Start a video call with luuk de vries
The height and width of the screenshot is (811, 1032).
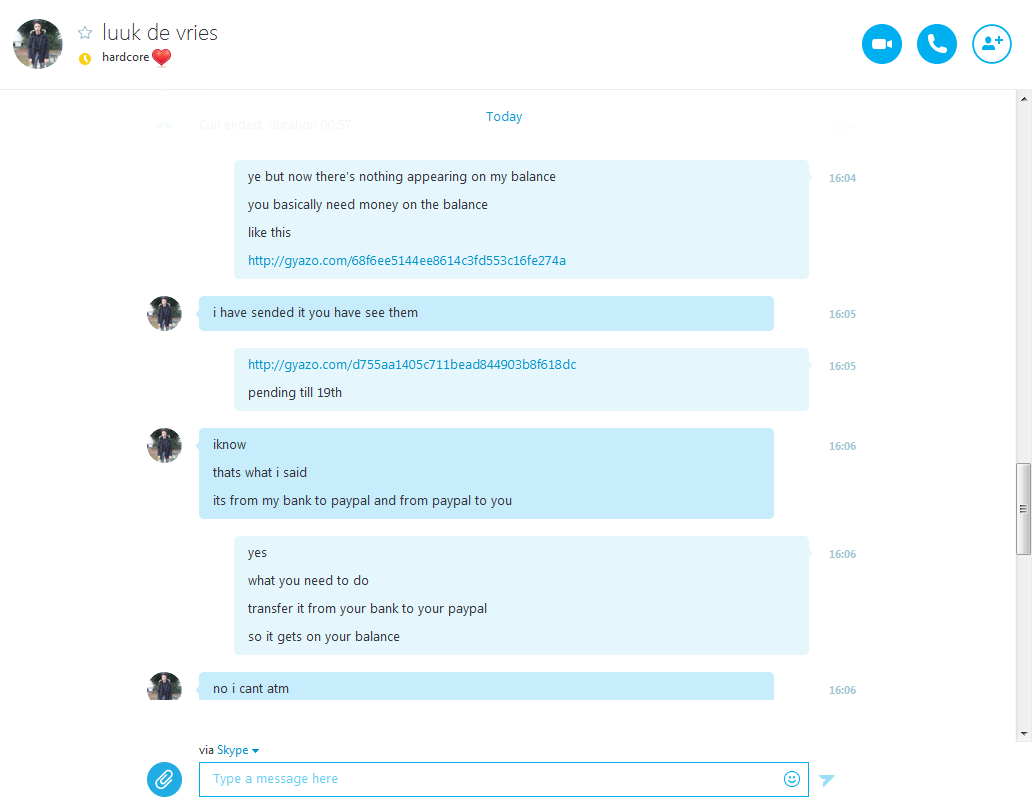[881, 44]
